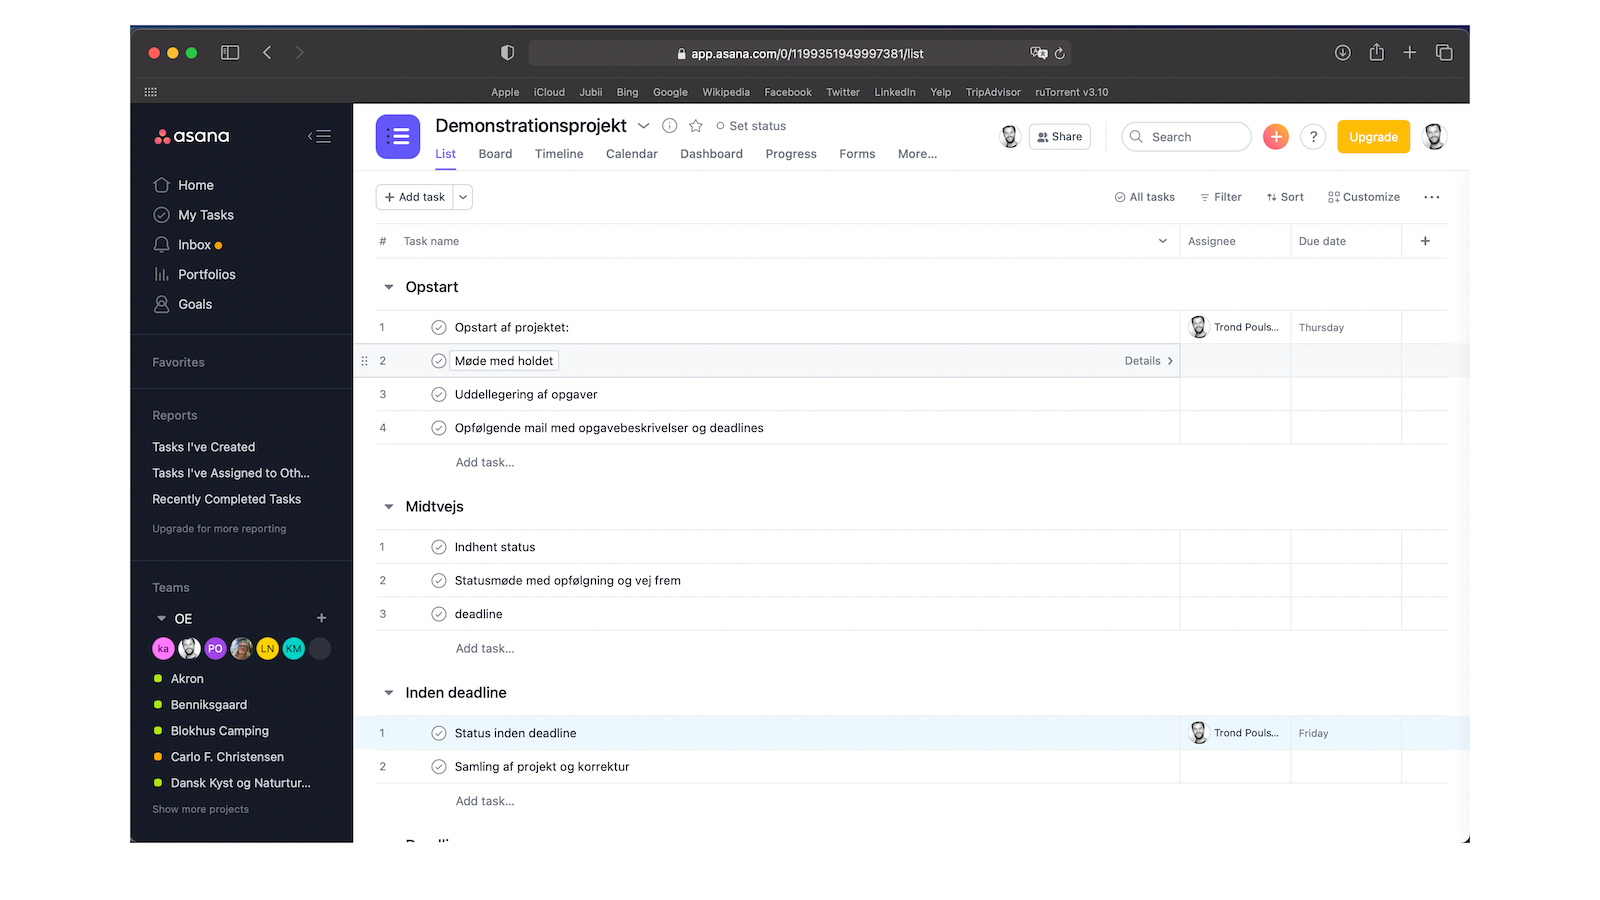Open the Add task dropdown arrow
The image size is (1600, 900).
(x=462, y=197)
